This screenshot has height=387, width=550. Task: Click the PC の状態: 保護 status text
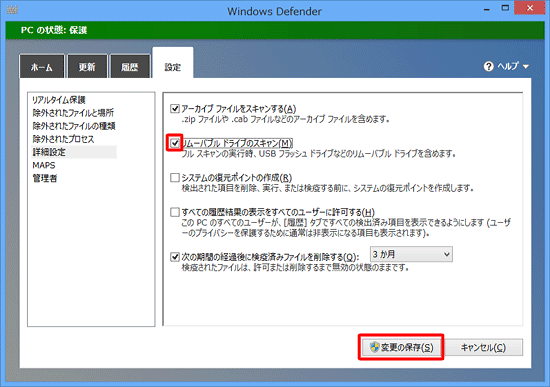[x=54, y=30]
